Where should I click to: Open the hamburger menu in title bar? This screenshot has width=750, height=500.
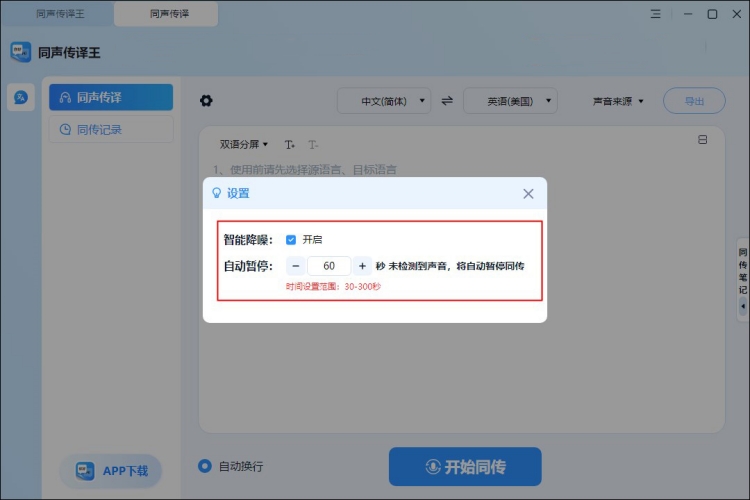click(x=655, y=14)
